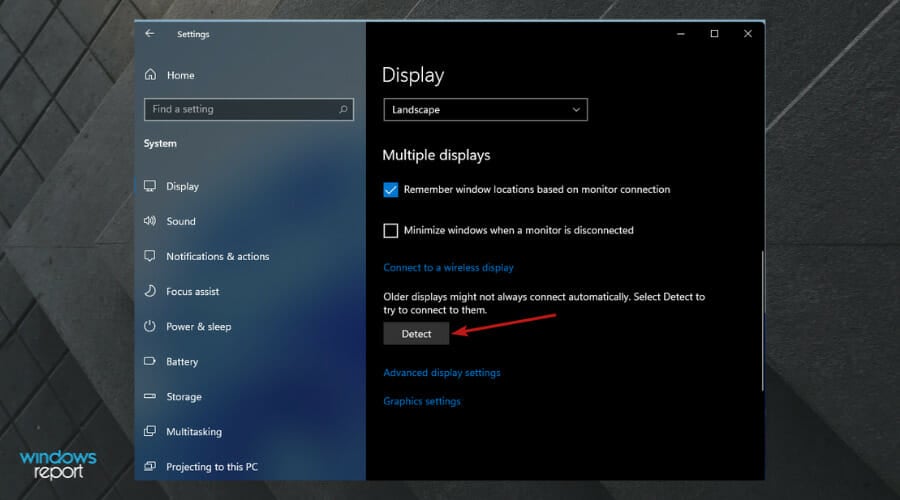900x500 pixels.
Task: Click the Home house icon
Action: coord(150,75)
